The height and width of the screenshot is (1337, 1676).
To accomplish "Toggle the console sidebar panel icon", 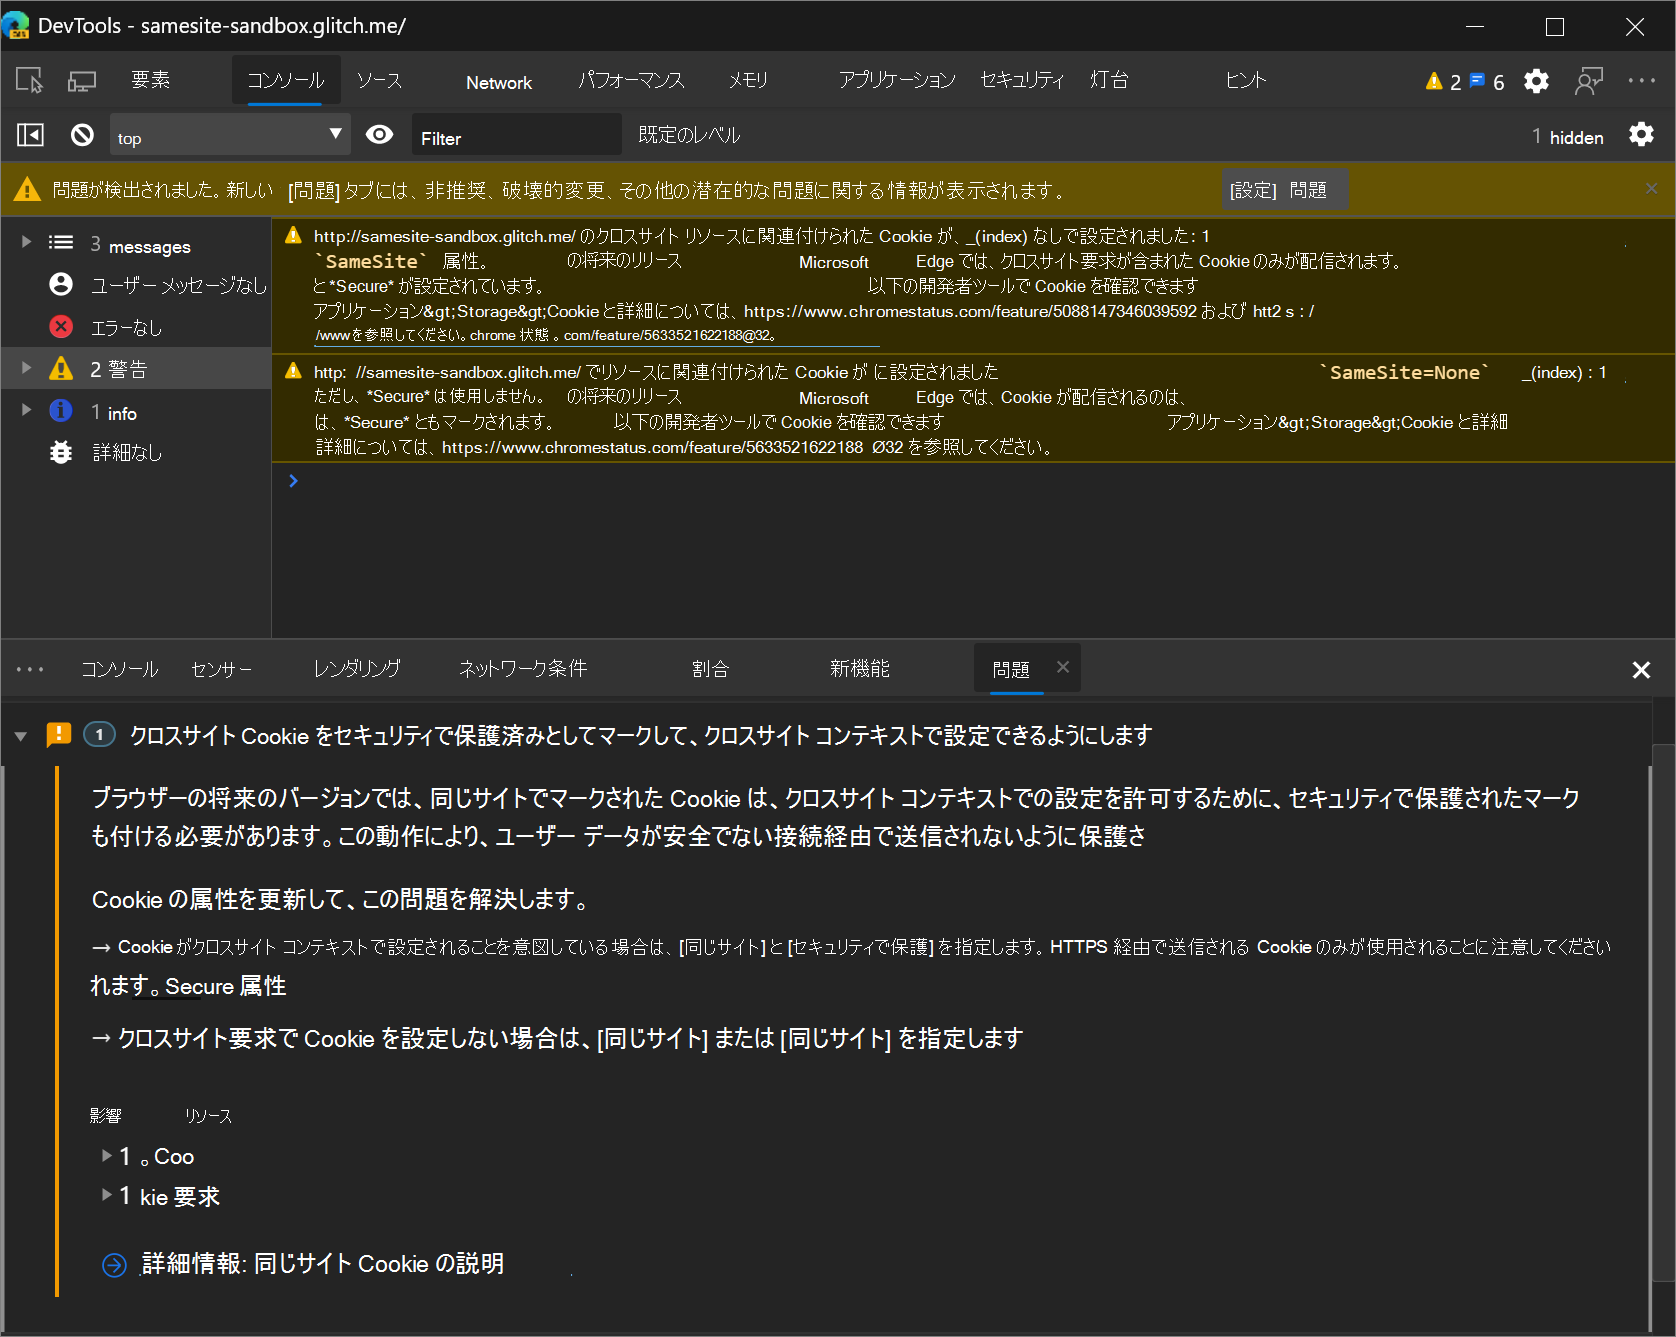I will click(x=31, y=134).
